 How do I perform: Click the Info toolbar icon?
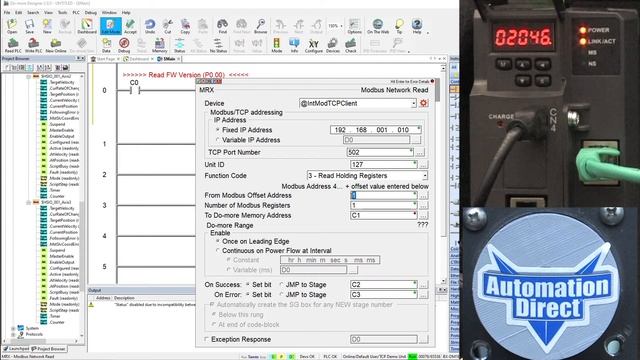[x=294, y=45]
